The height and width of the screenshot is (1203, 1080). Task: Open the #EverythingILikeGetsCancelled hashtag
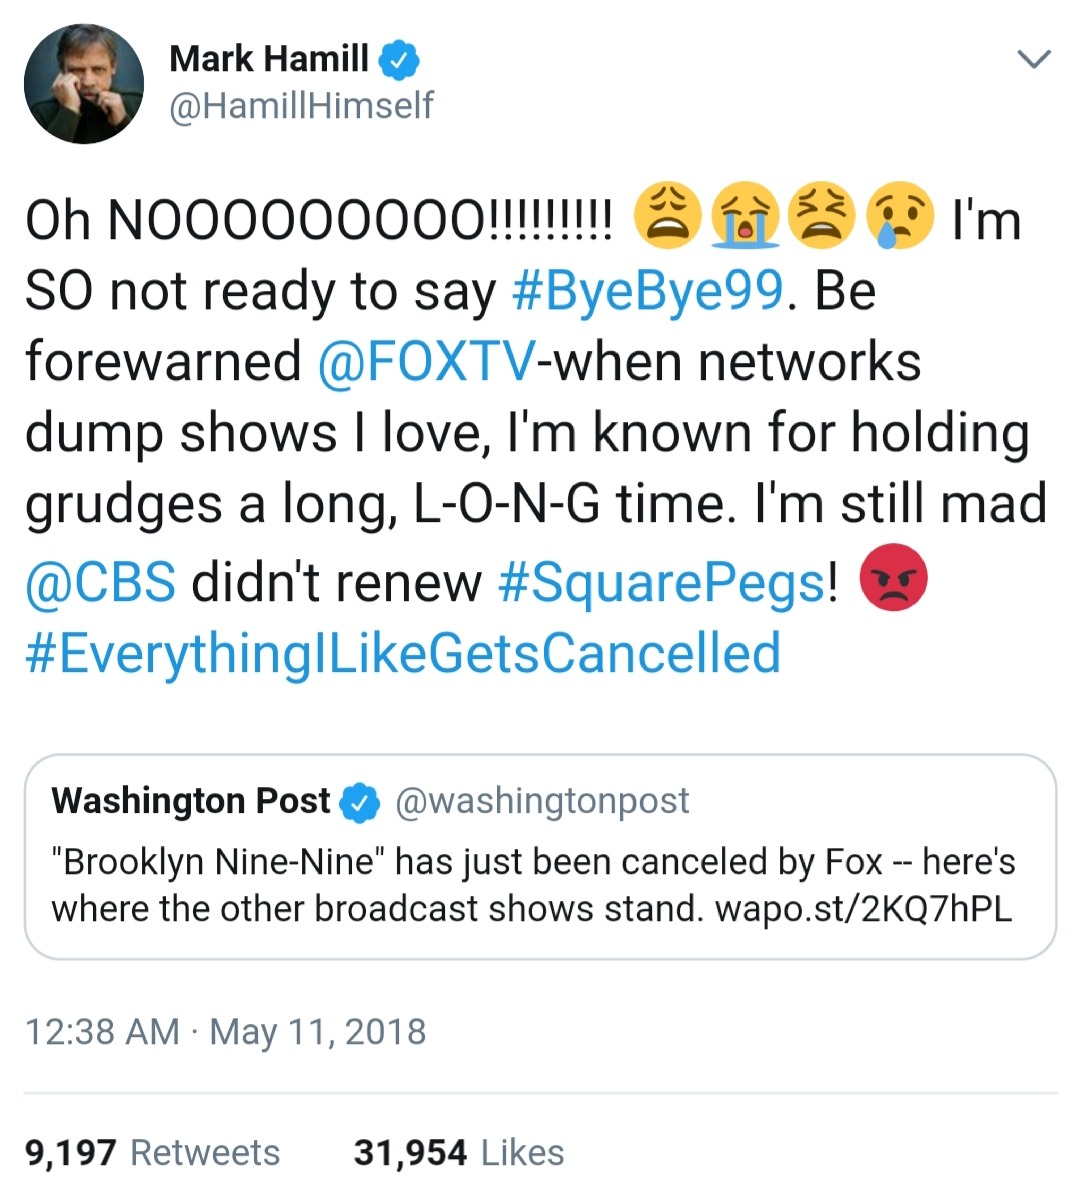[402, 653]
